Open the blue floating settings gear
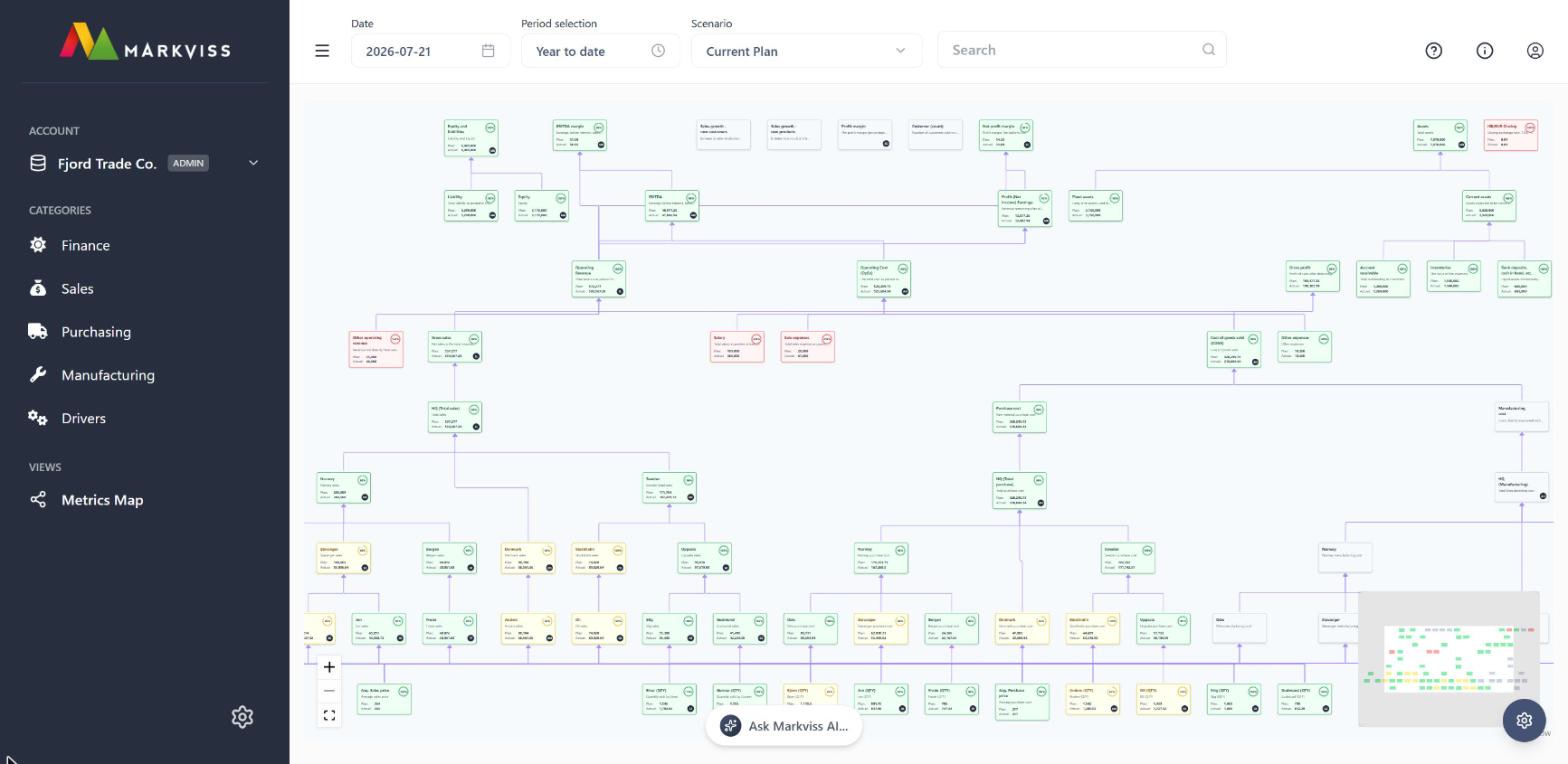 point(1524,720)
